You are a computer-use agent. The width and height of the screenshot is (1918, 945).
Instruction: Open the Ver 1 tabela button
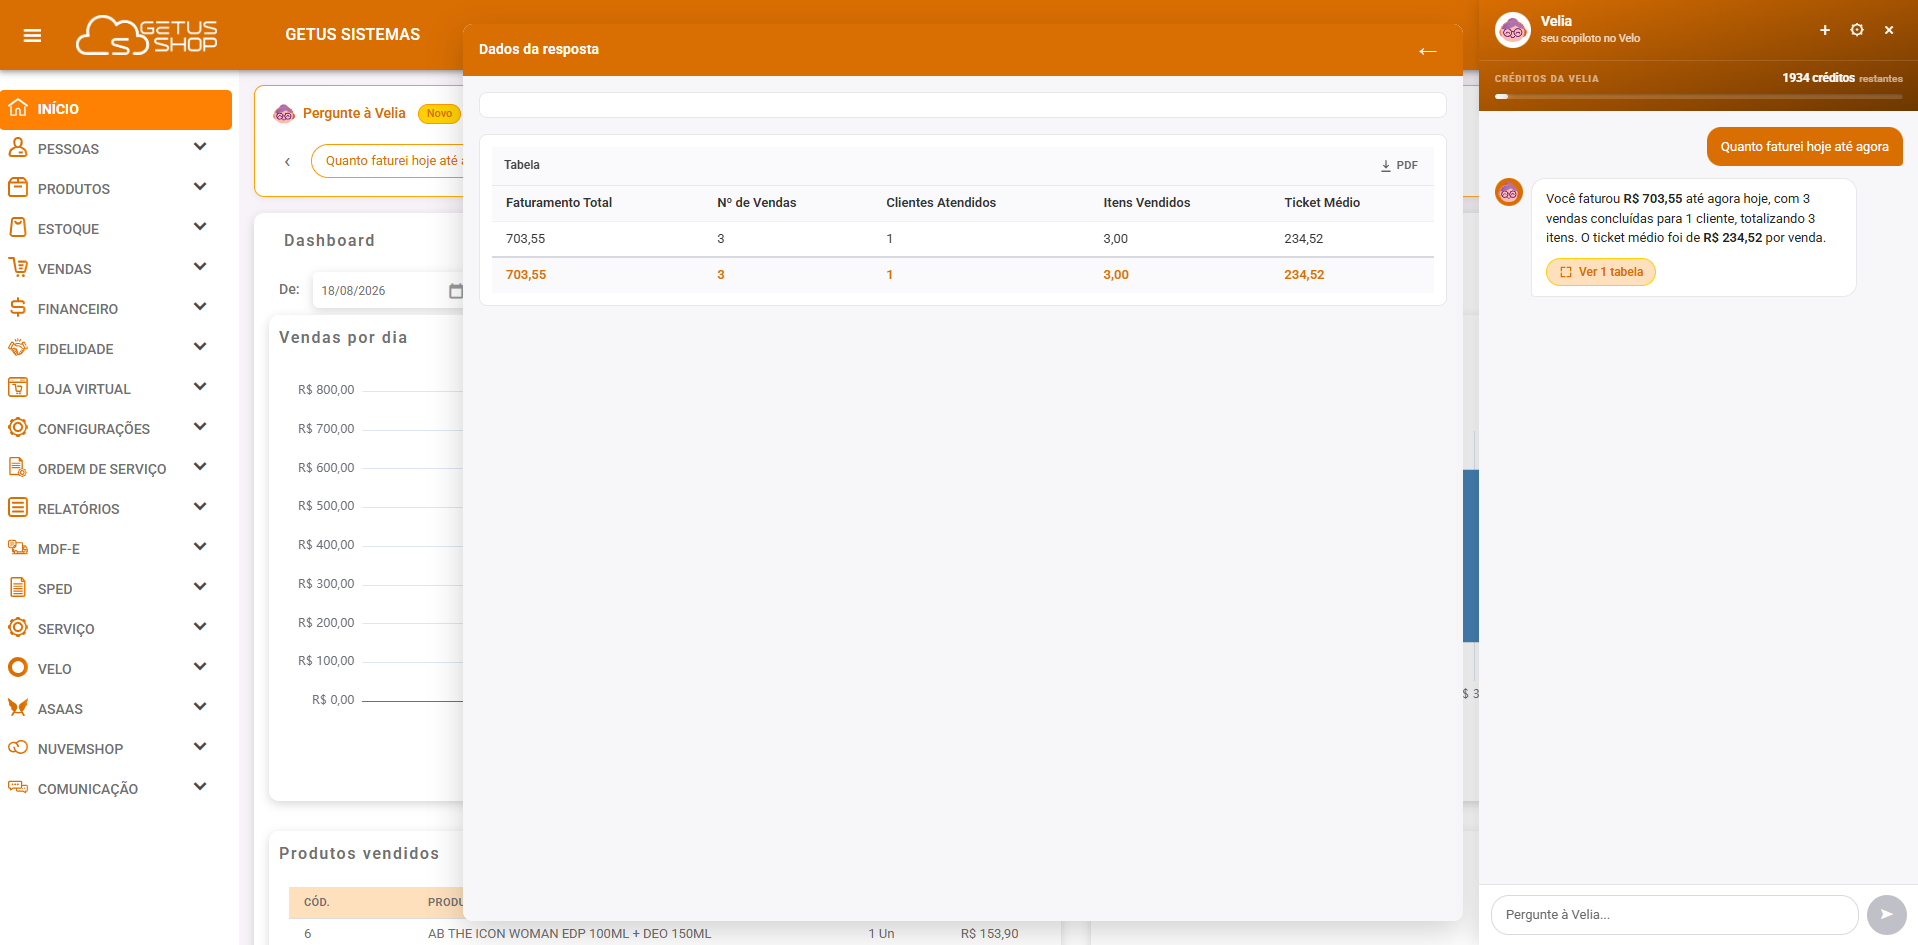click(x=1601, y=272)
